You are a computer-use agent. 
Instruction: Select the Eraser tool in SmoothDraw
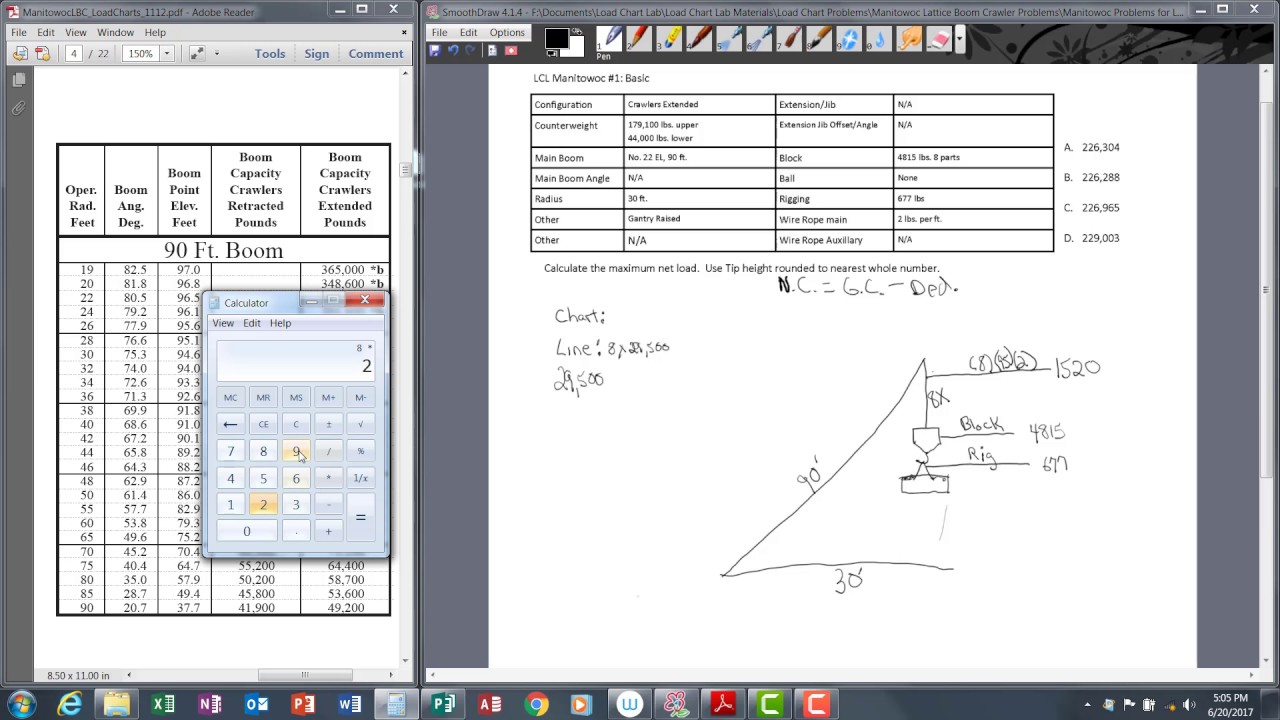[939, 39]
